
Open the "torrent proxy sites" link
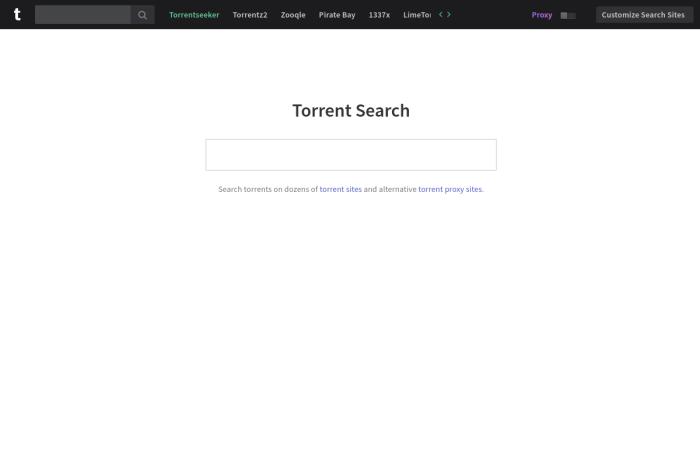click(450, 189)
